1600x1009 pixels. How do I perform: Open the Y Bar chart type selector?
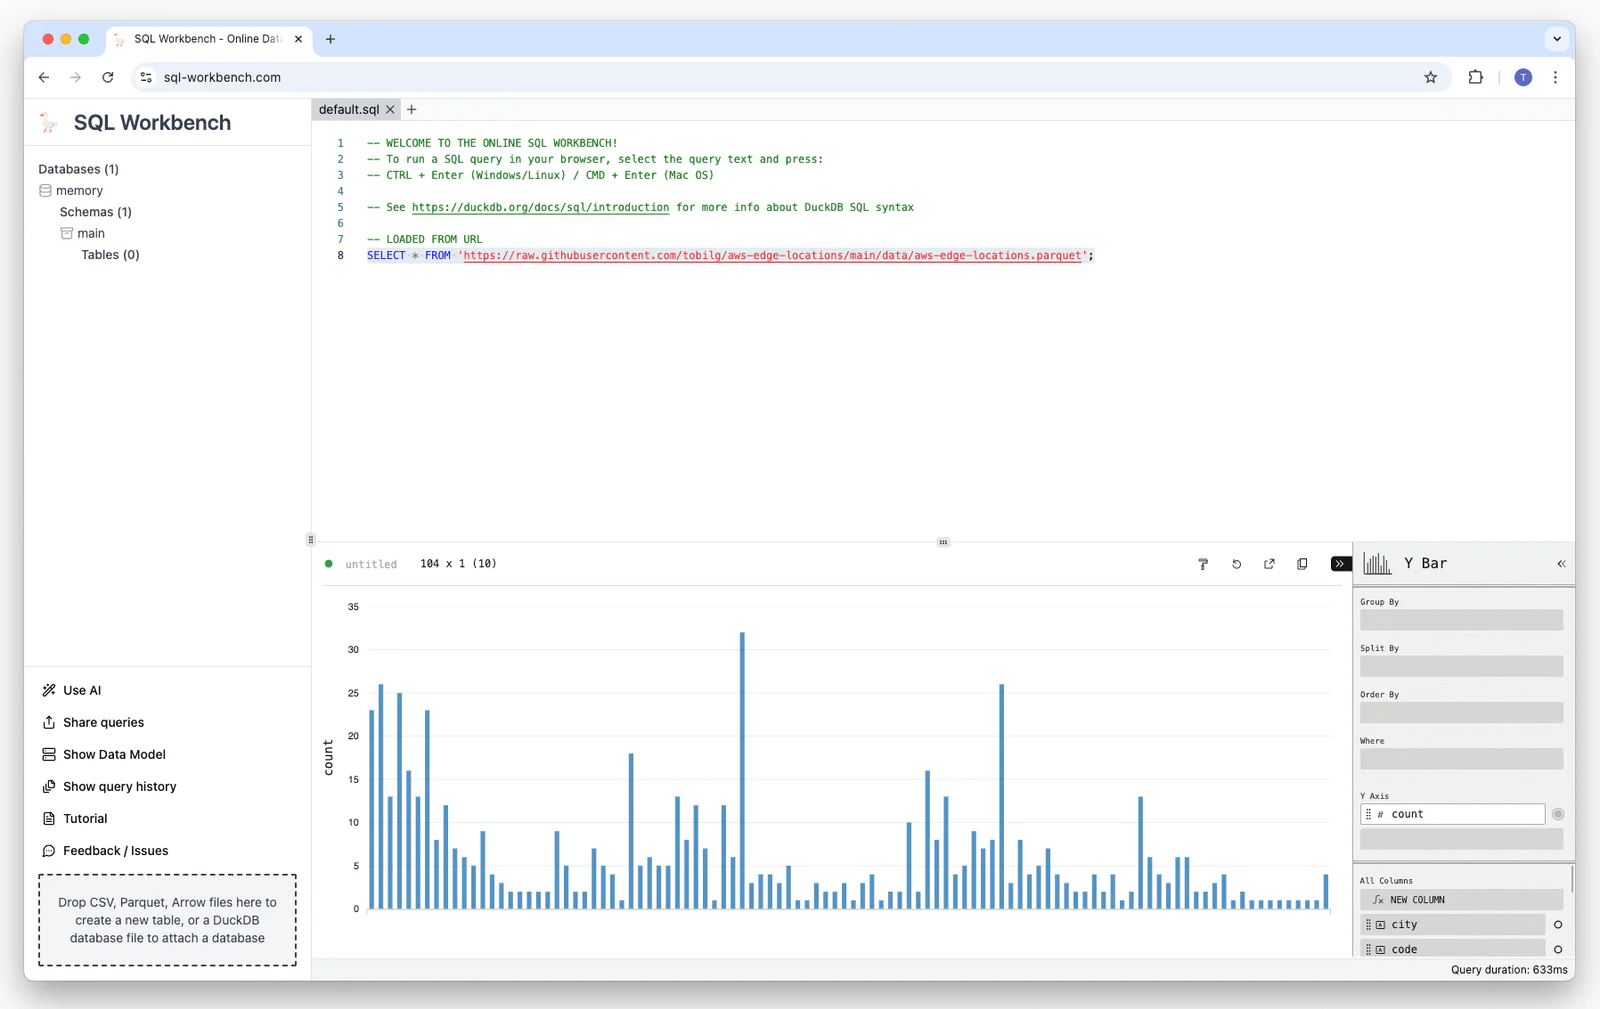pyautogui.click(x=1405, y=564)
